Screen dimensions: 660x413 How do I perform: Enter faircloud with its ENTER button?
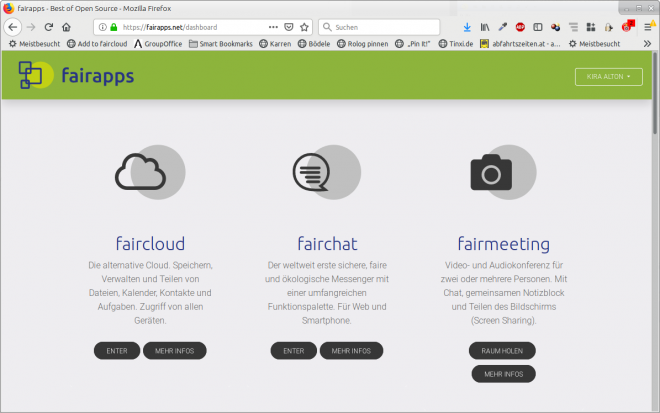[117, 351]
